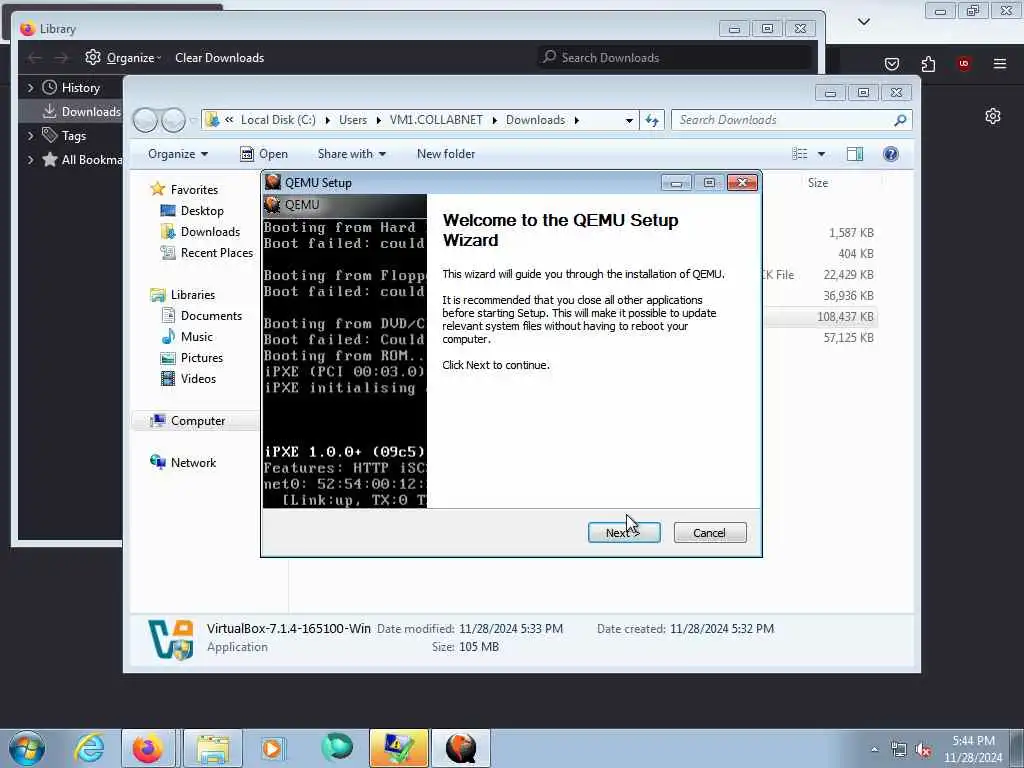Open Documents library
This screenshot has width=1024, height=768.
(211, 315)
